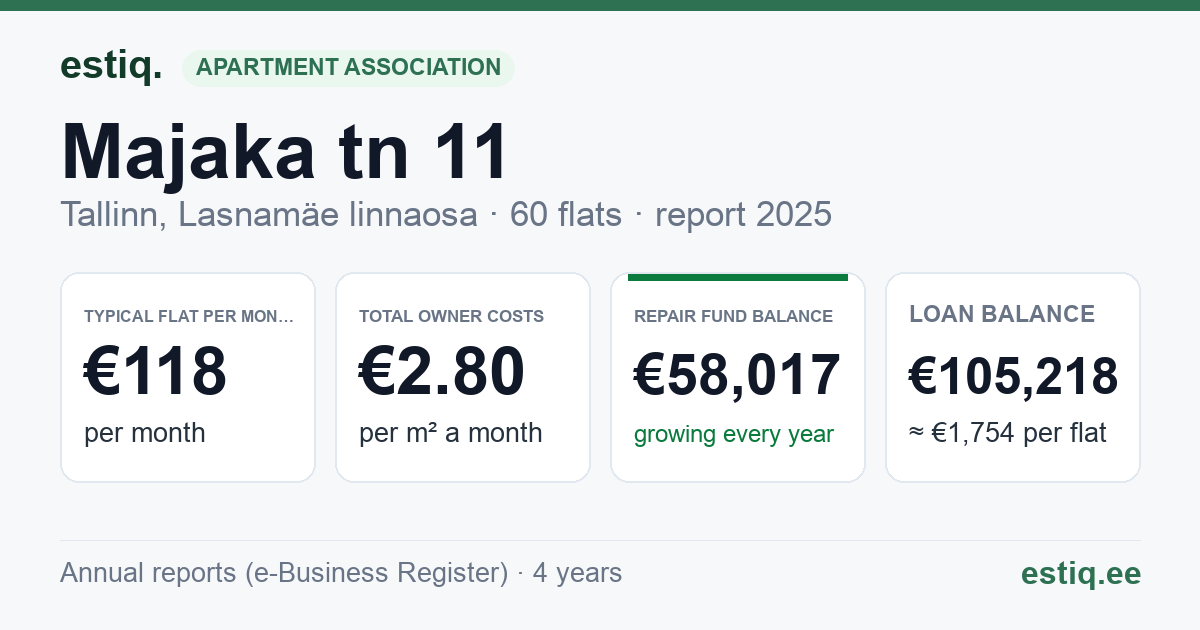The height and width of the screenshot is (630, 1200).
Task: Click 'growing every year' green text
Action: click(734, 434)
